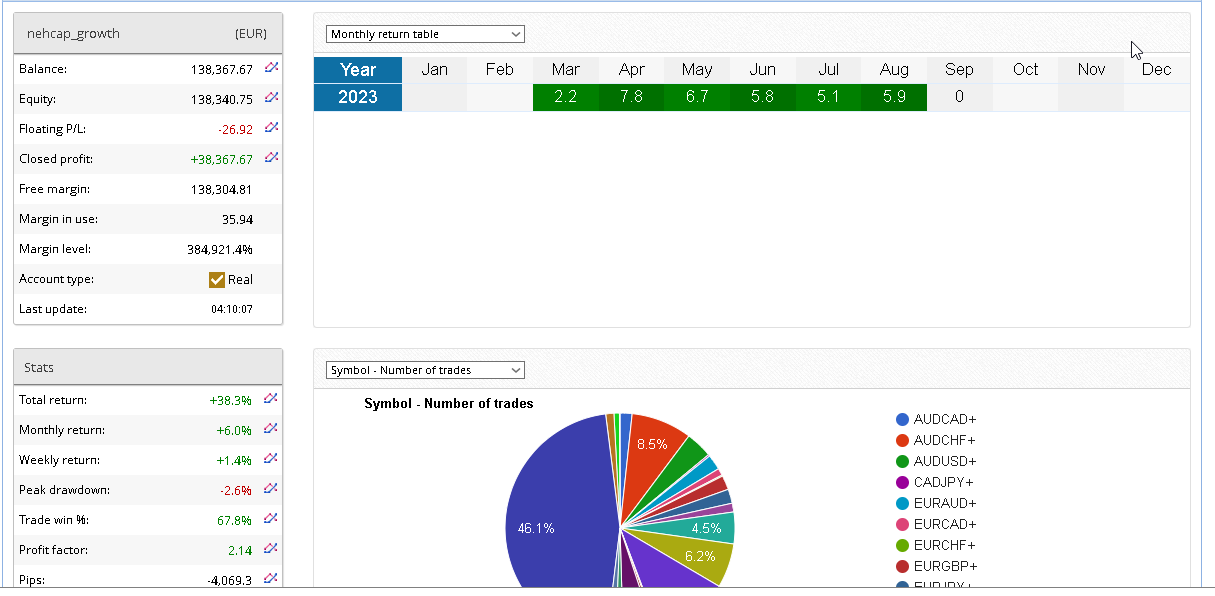Image resolution: width=1215 pixels, height=596 pixels.
Task: Toggle the Real account type checkbox
Action: point(217,280)
